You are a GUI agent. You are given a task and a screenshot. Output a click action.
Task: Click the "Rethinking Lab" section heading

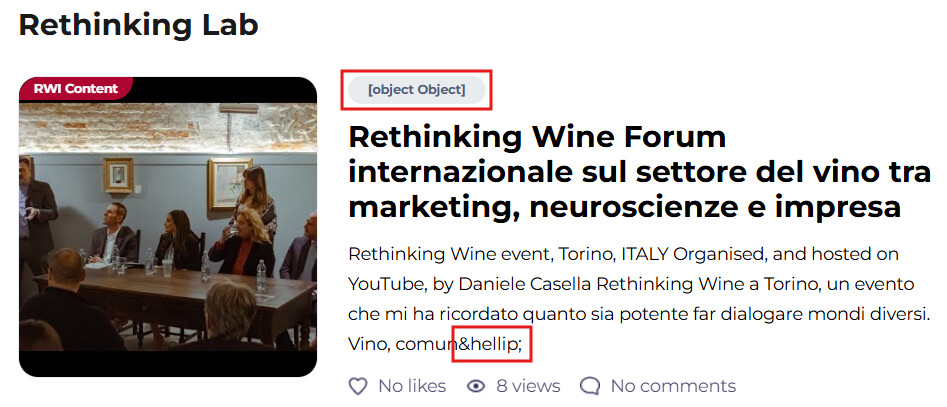pyautogui.click(x=138, y=26)
